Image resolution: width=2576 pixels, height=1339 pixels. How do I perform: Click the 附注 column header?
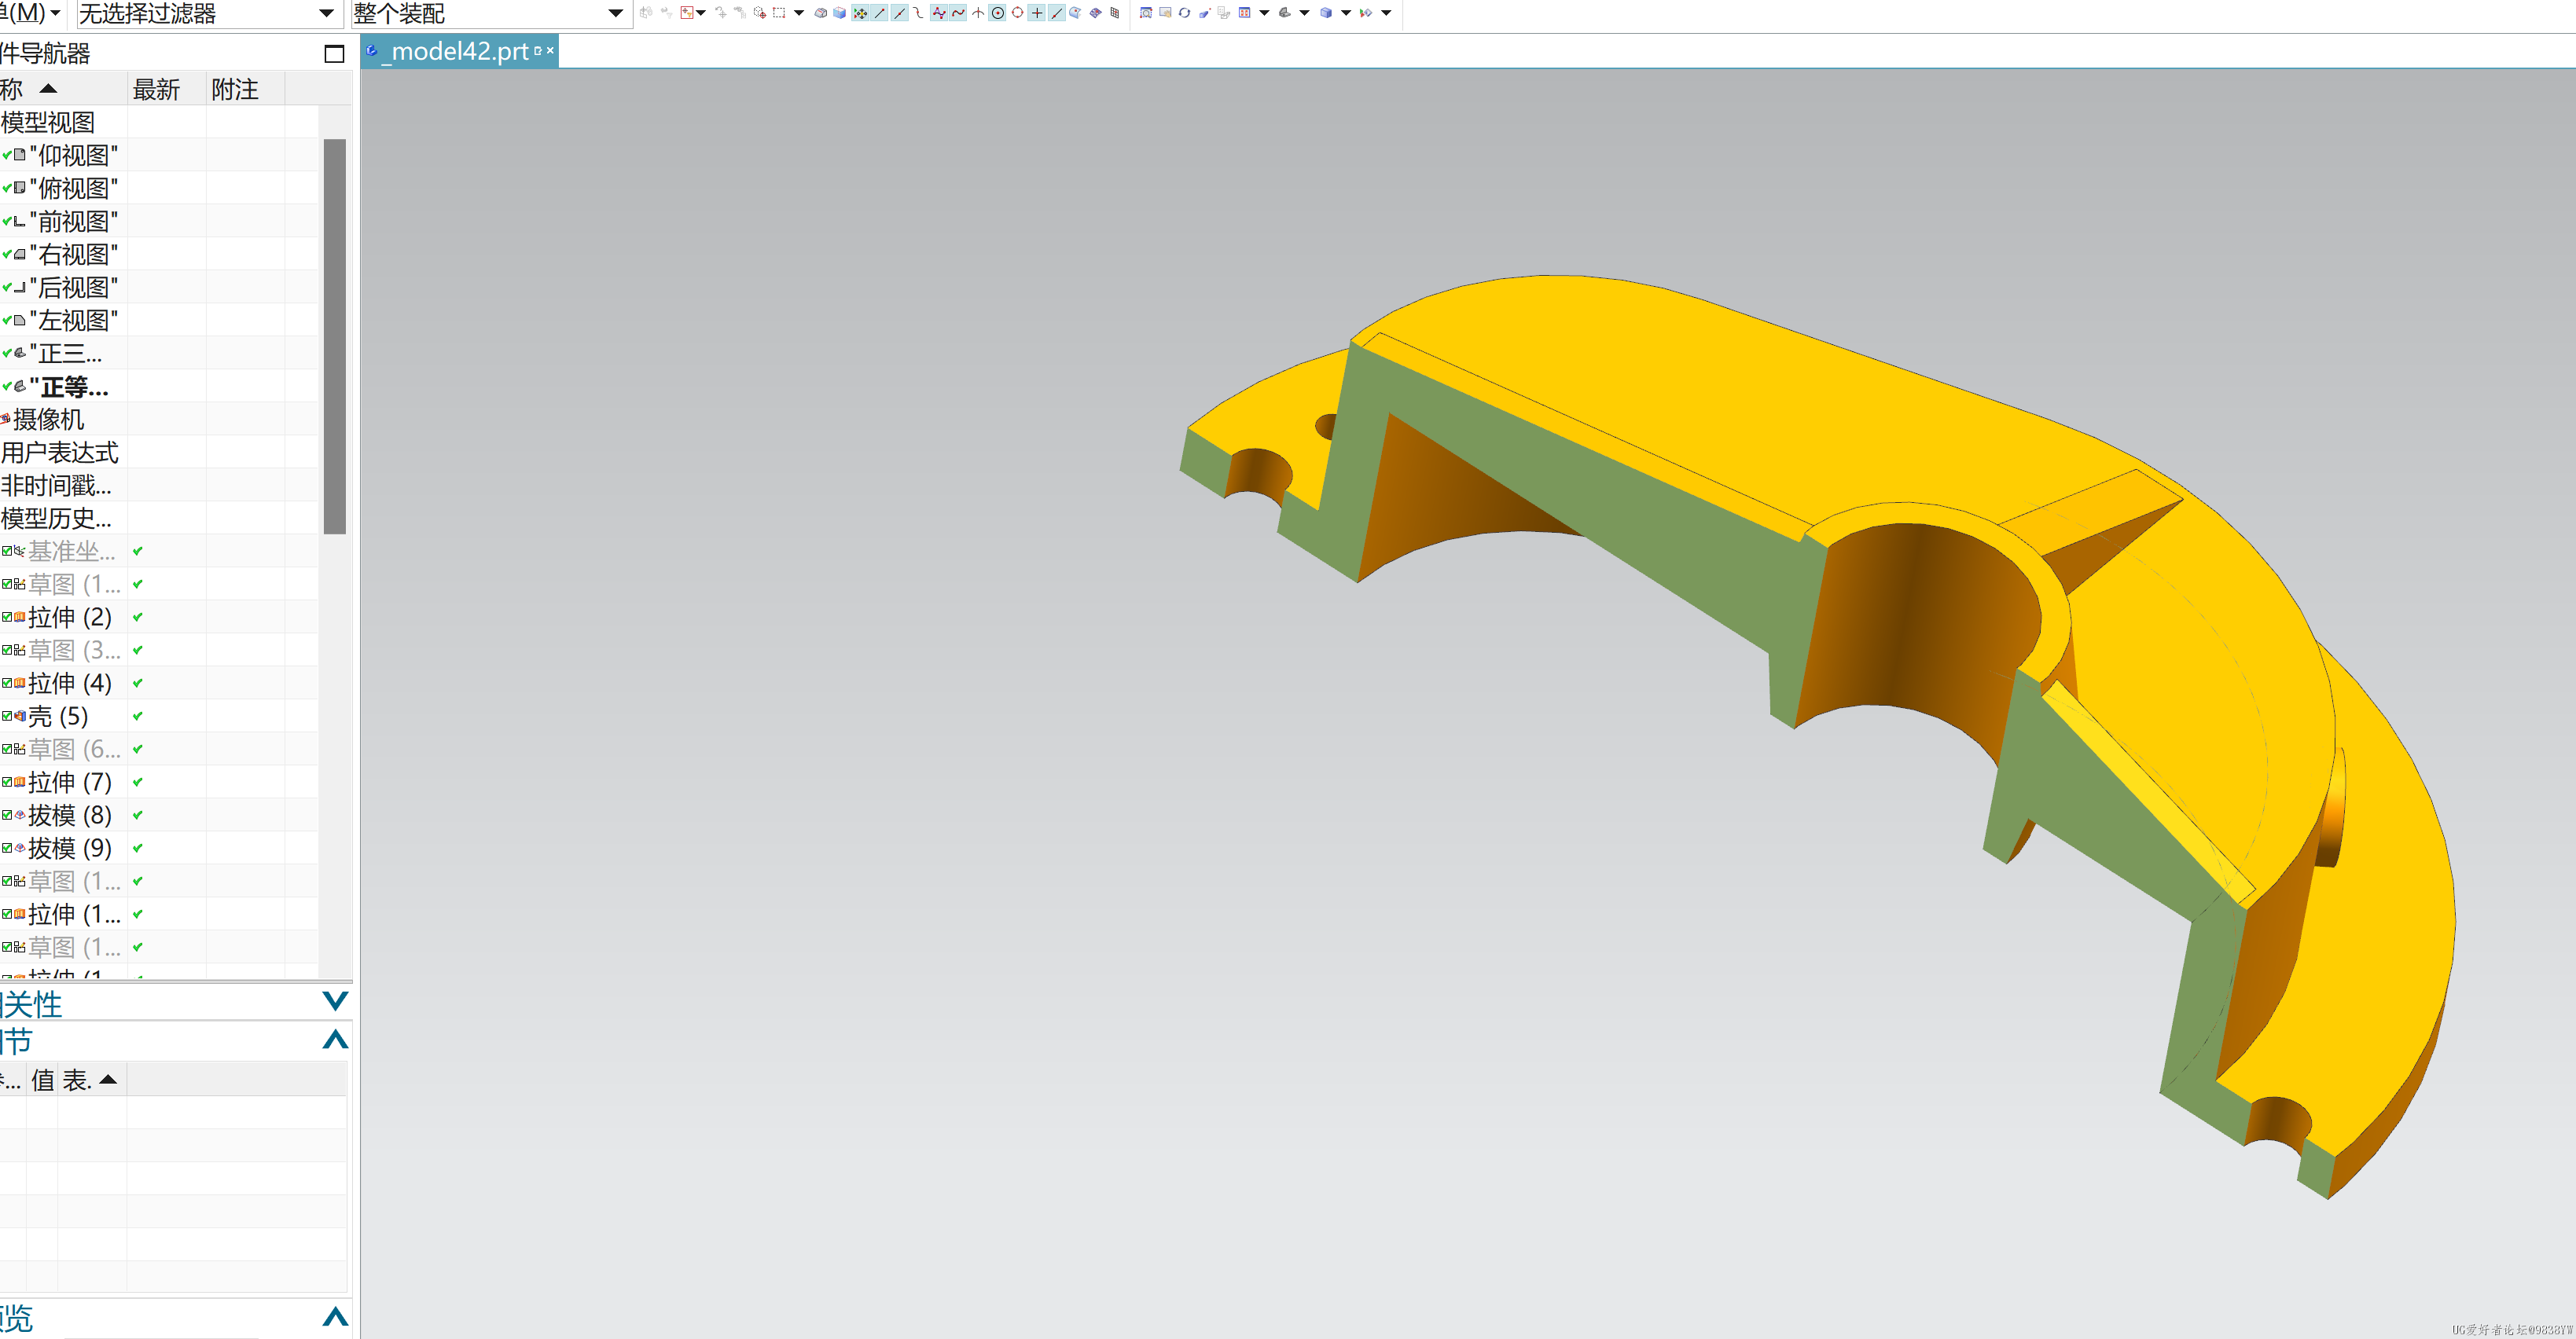click(x=246, y=89)
